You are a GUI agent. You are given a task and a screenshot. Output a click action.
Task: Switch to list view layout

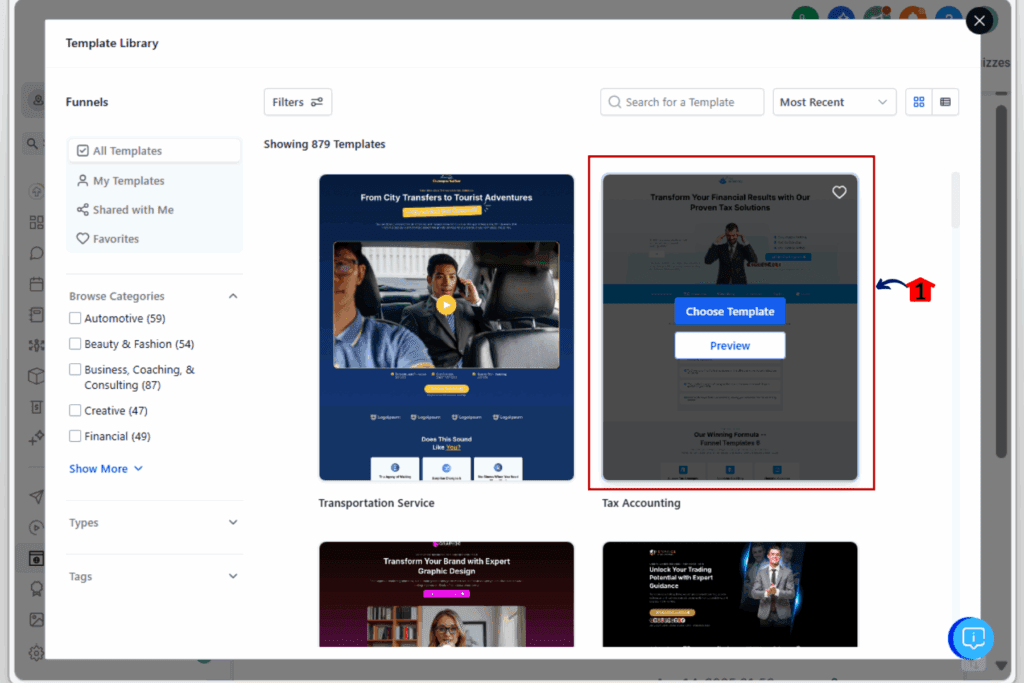945,102
